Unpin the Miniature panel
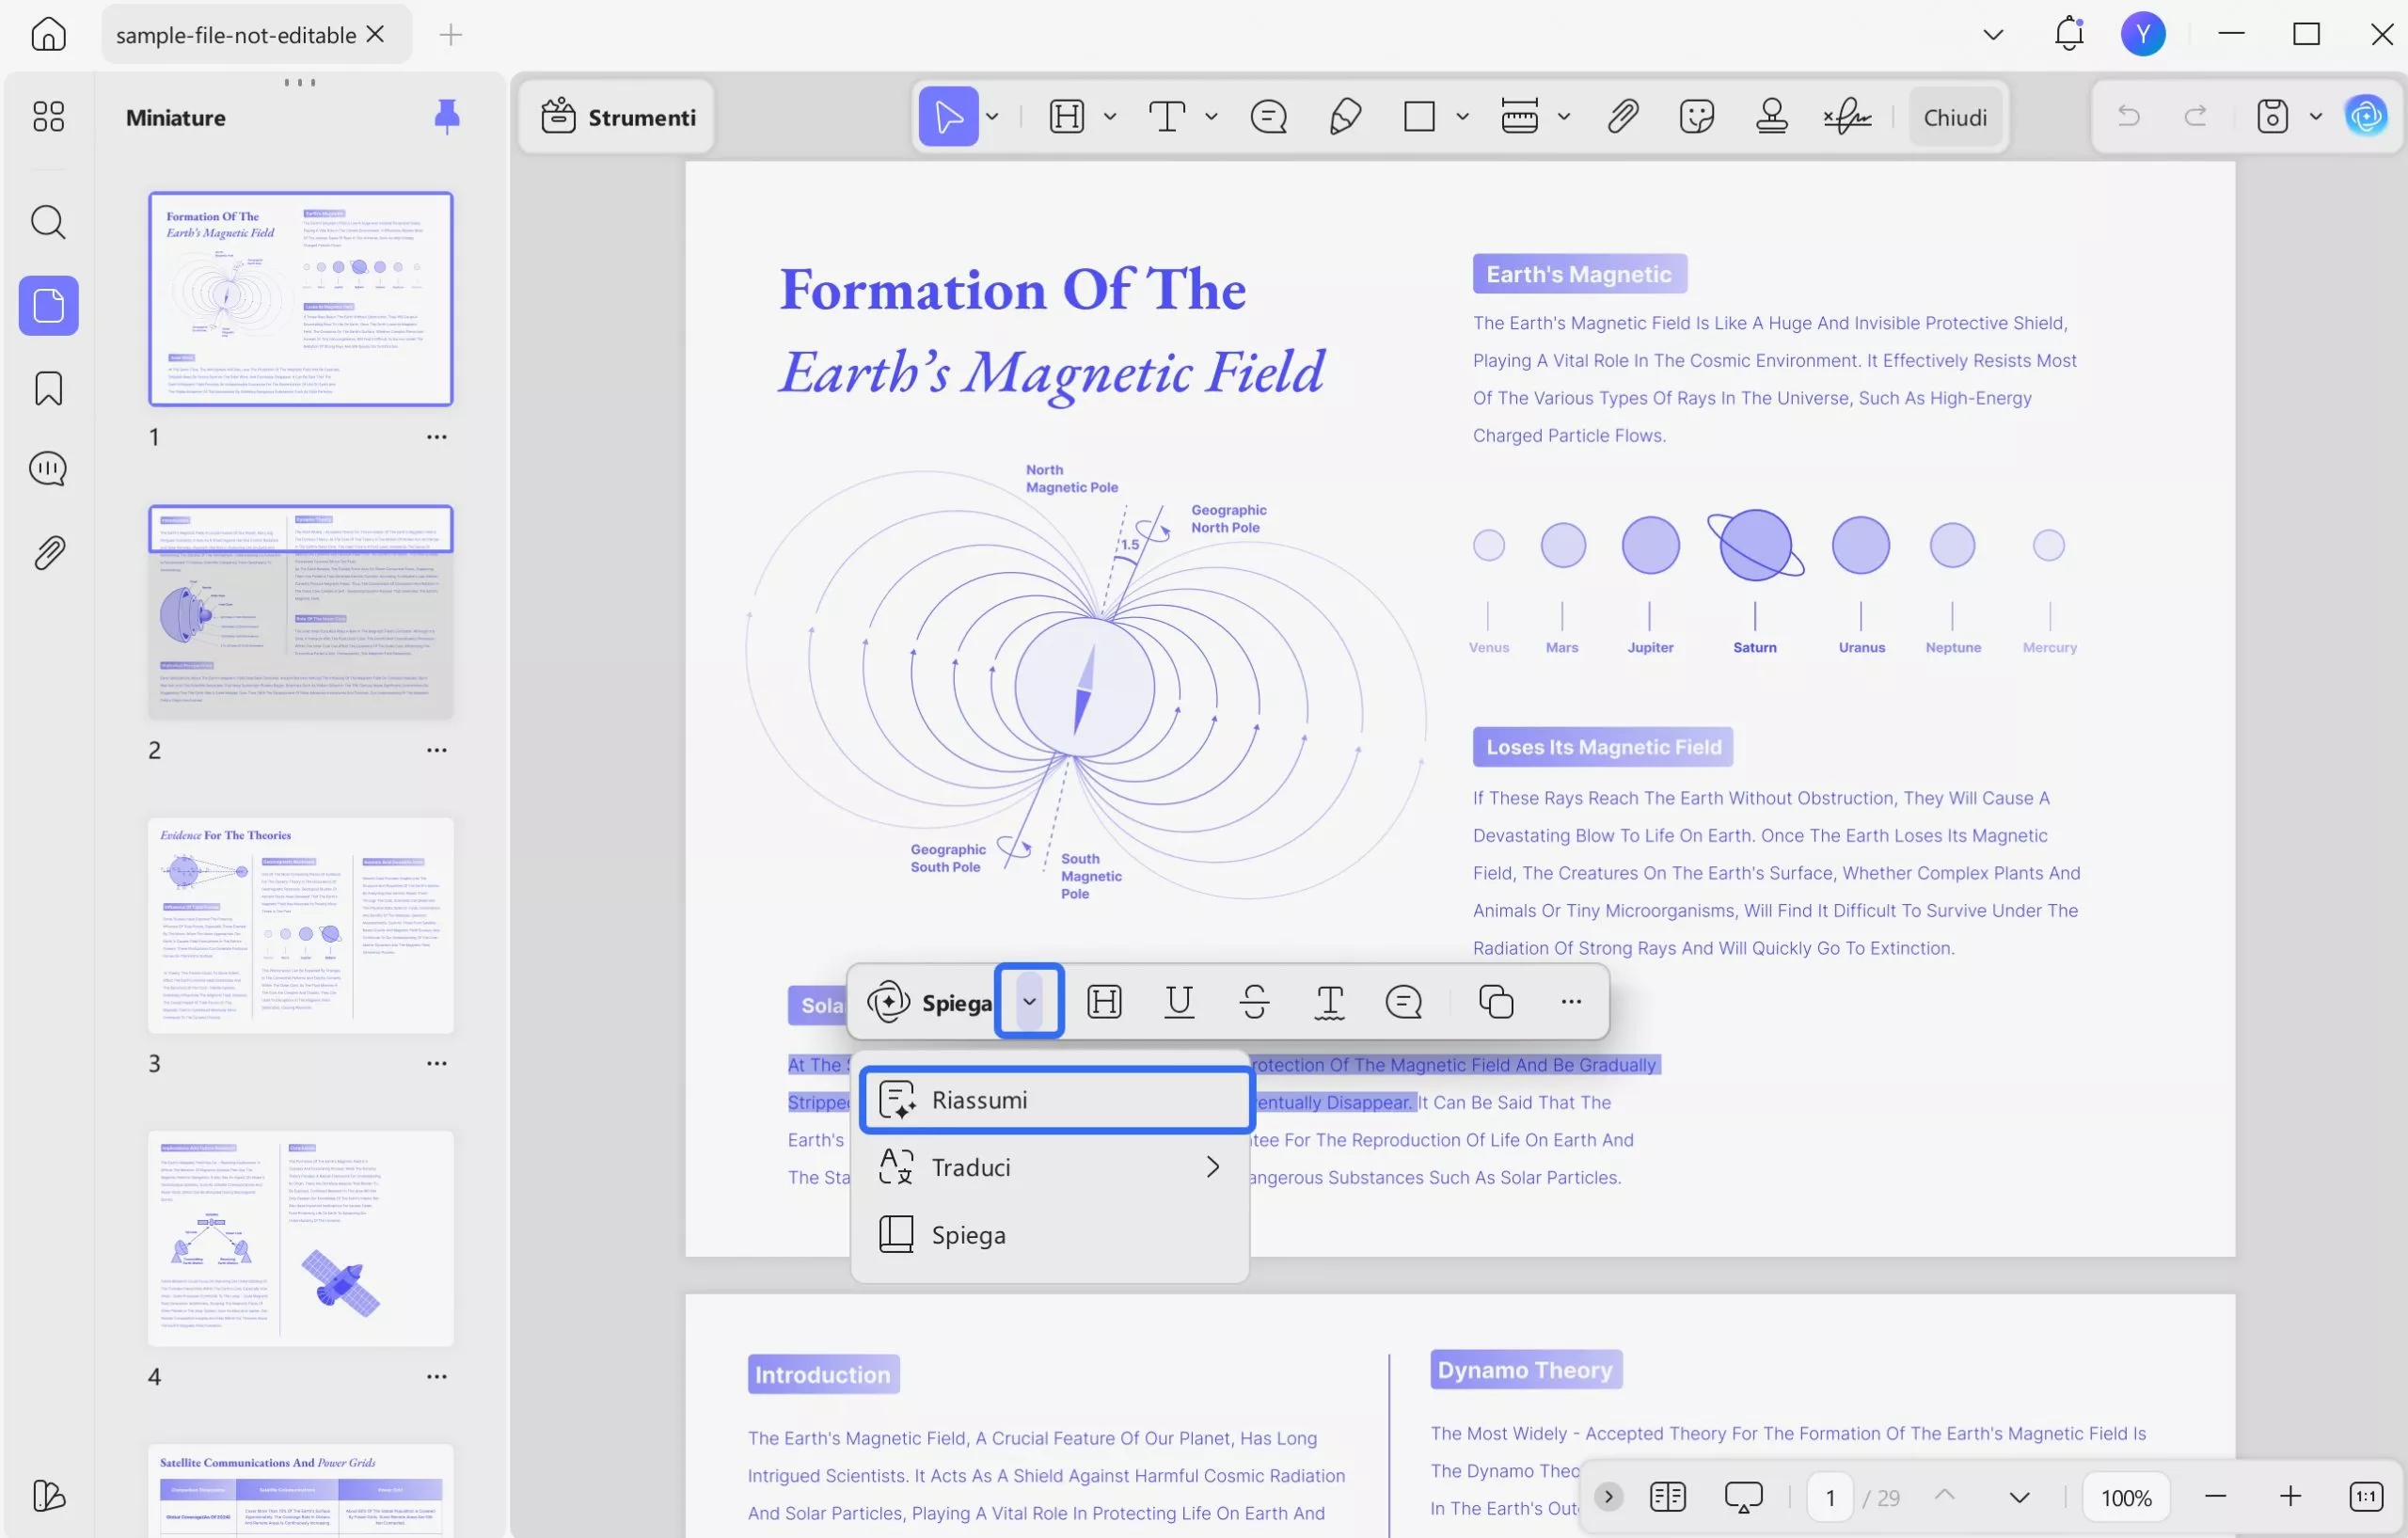Image resolution: width=2408 pixels, height=1538 pixels. tap(447, 117)
